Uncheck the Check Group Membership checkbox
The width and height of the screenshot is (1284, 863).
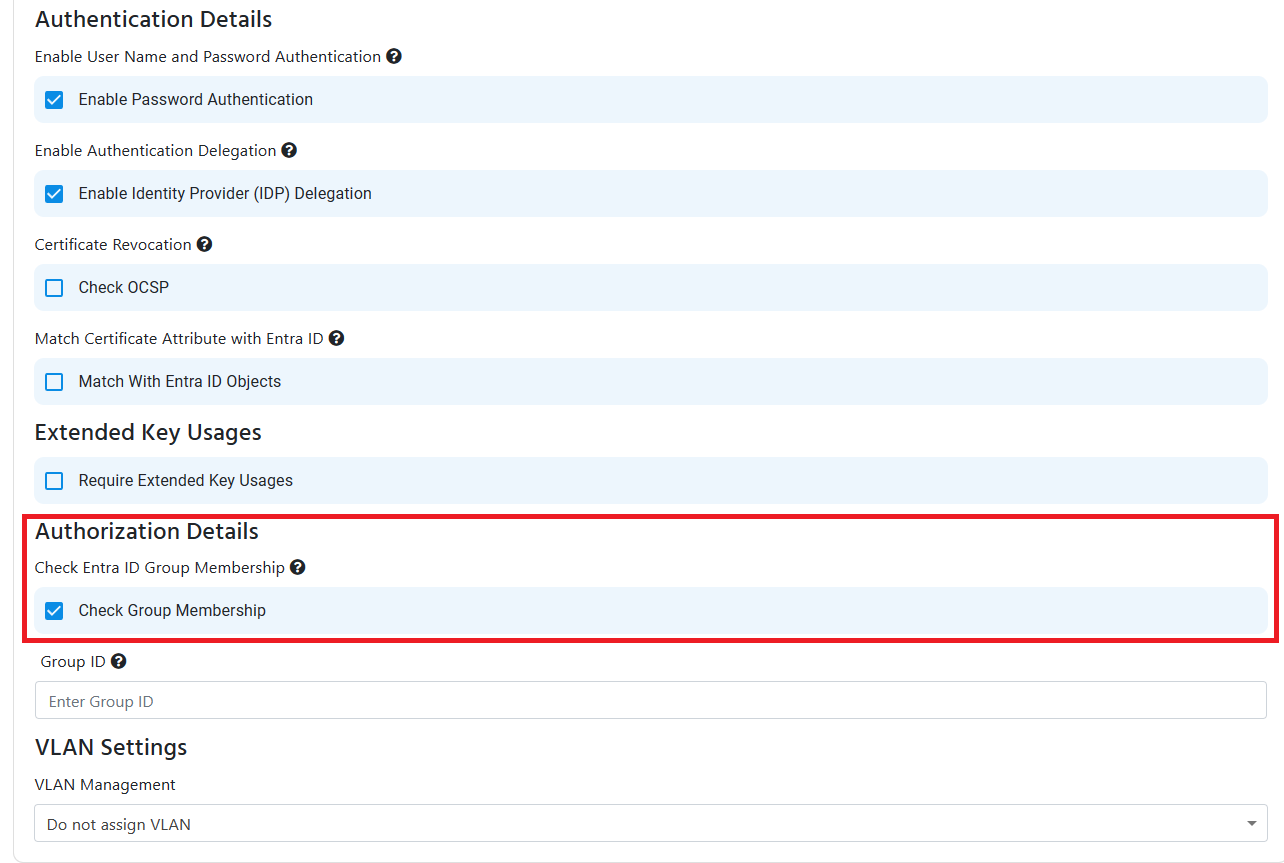tap(54, 611)
